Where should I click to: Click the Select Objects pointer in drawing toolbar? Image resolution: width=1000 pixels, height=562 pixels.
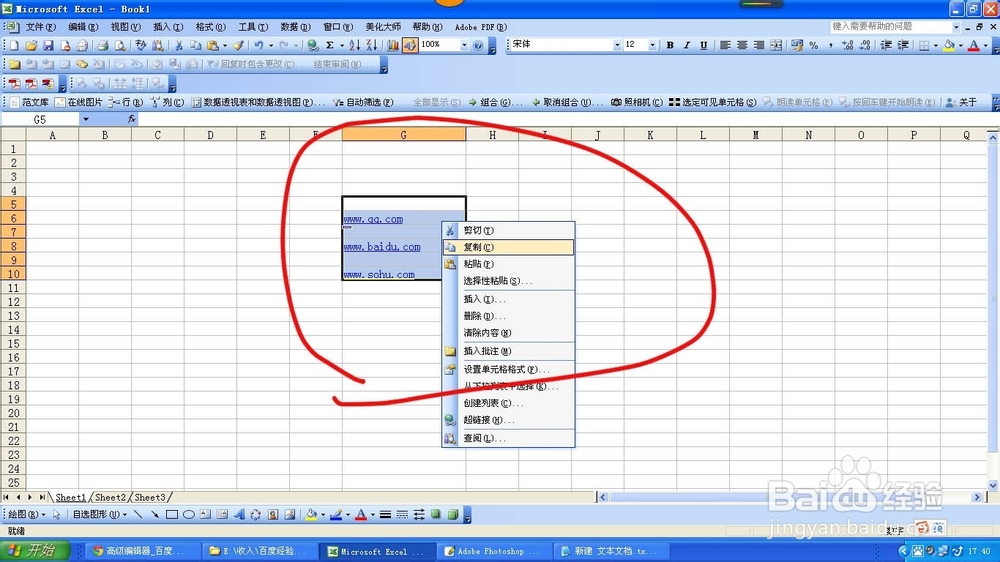pyautogui.click(x=56, y=514)
